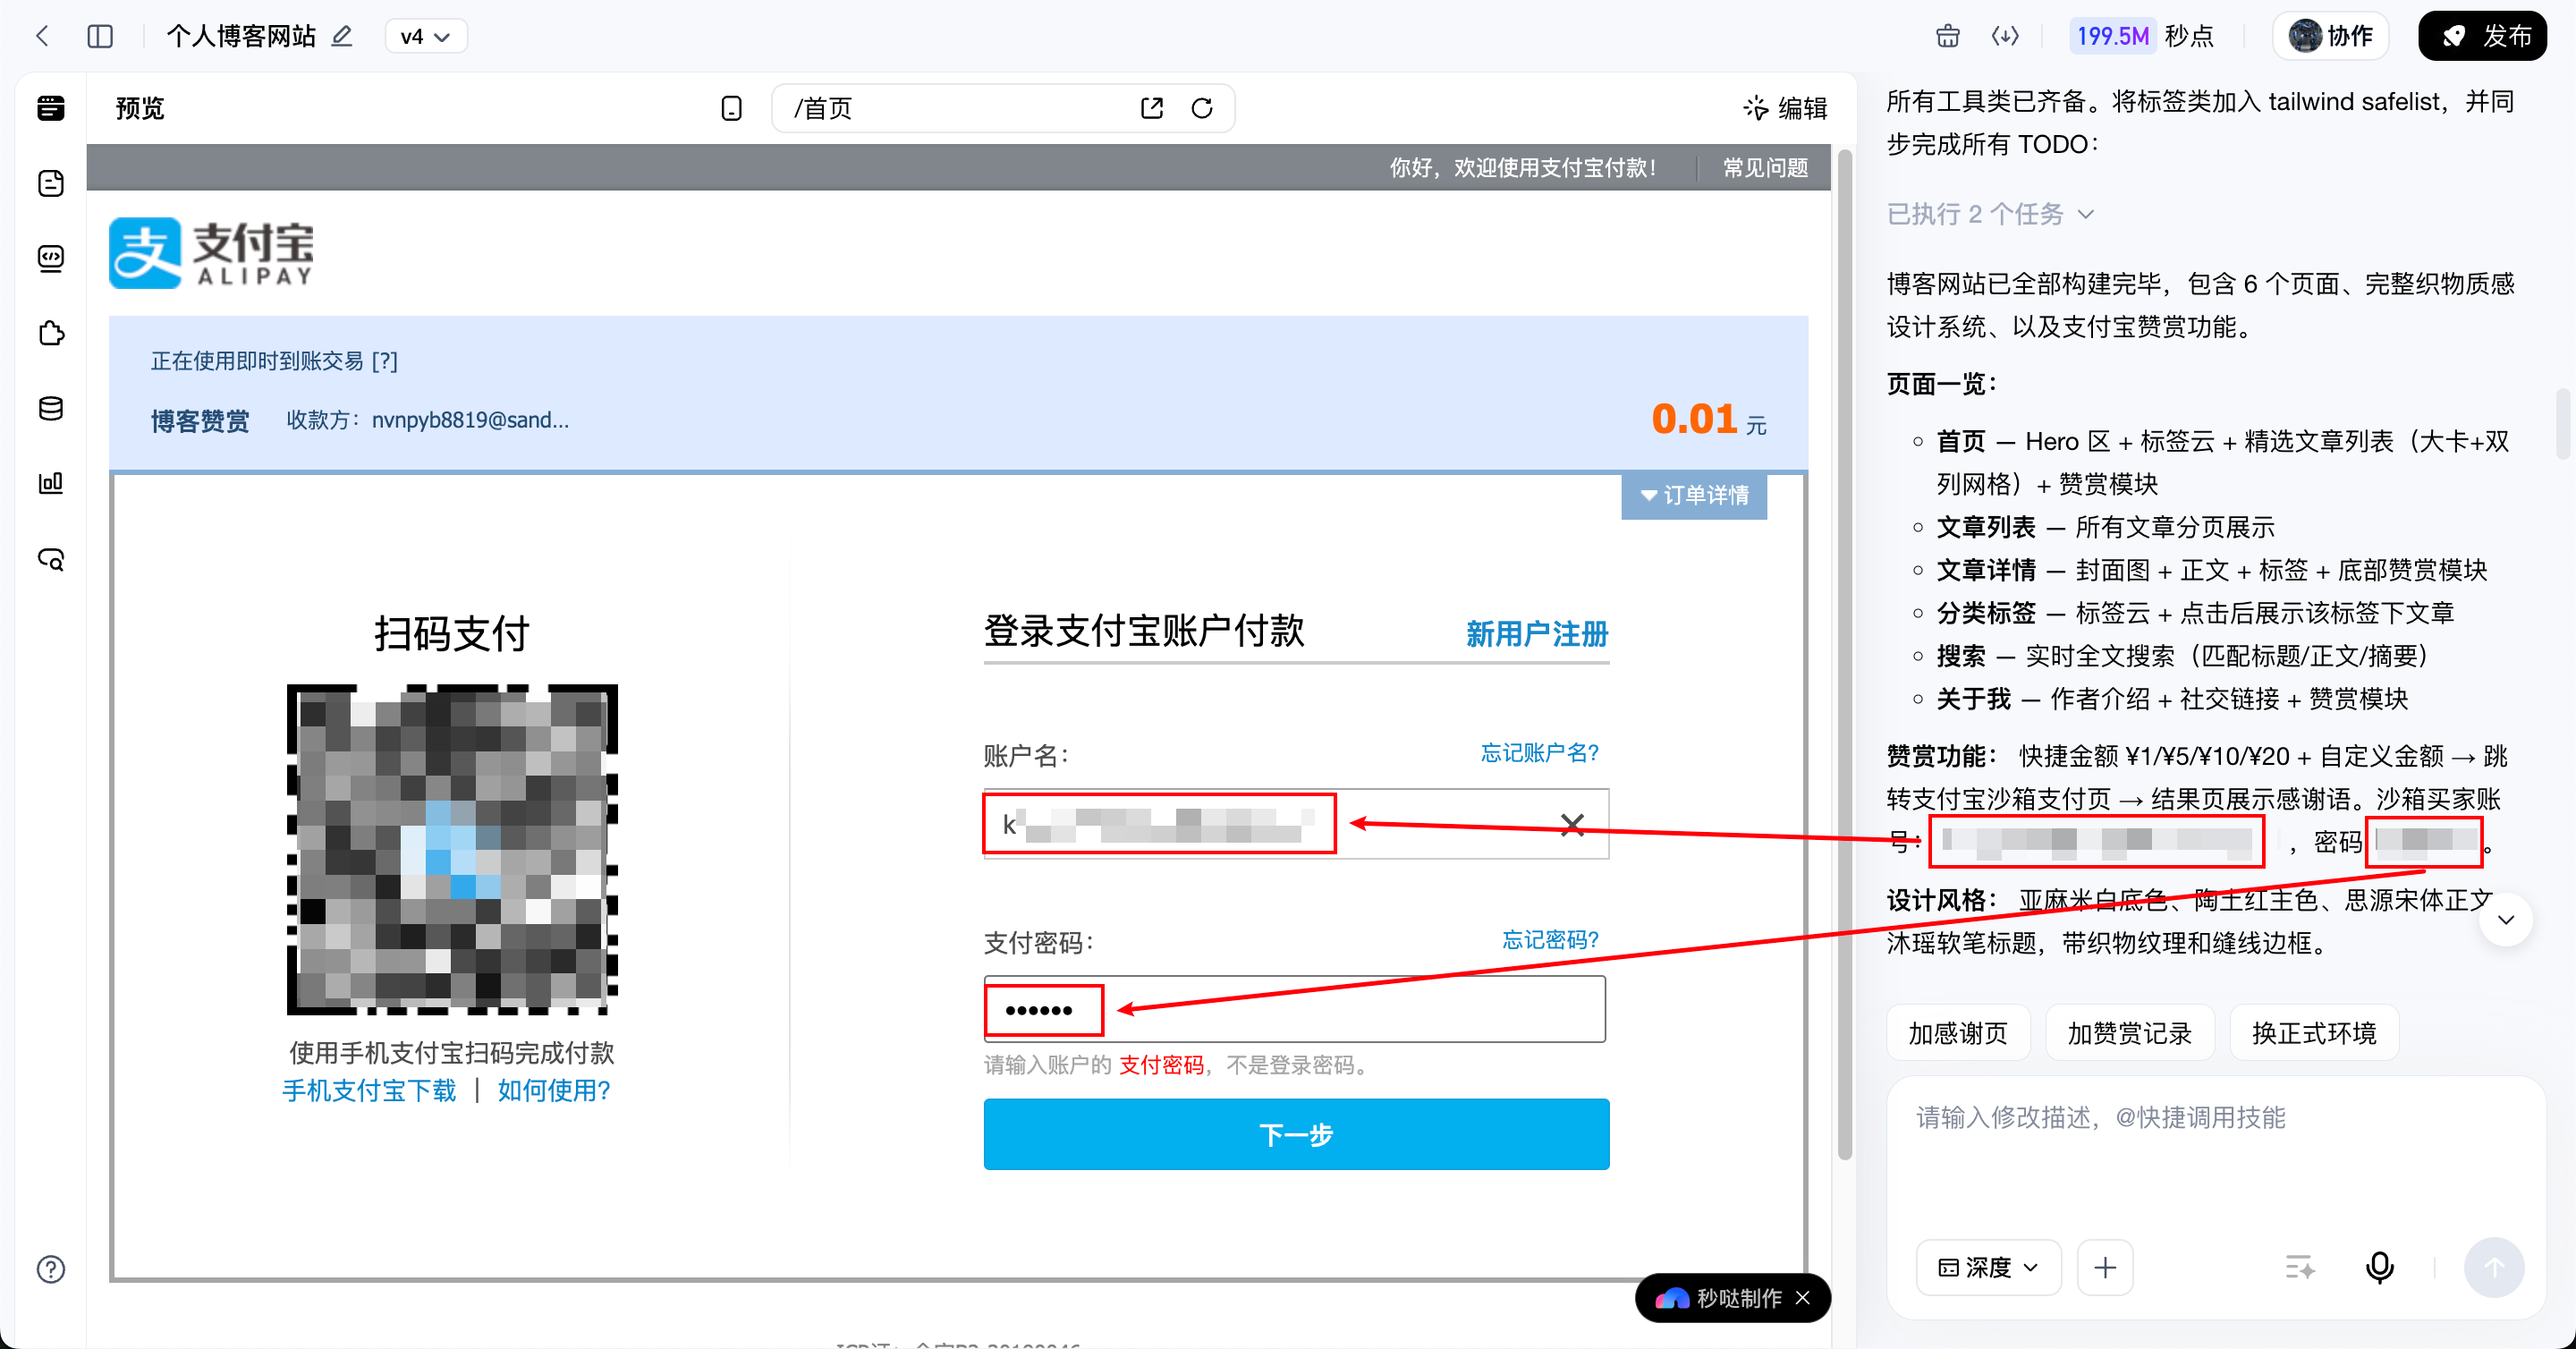2576x1349 pixels.
Task: Click the Alipay logo
Action: coord(211,253)
